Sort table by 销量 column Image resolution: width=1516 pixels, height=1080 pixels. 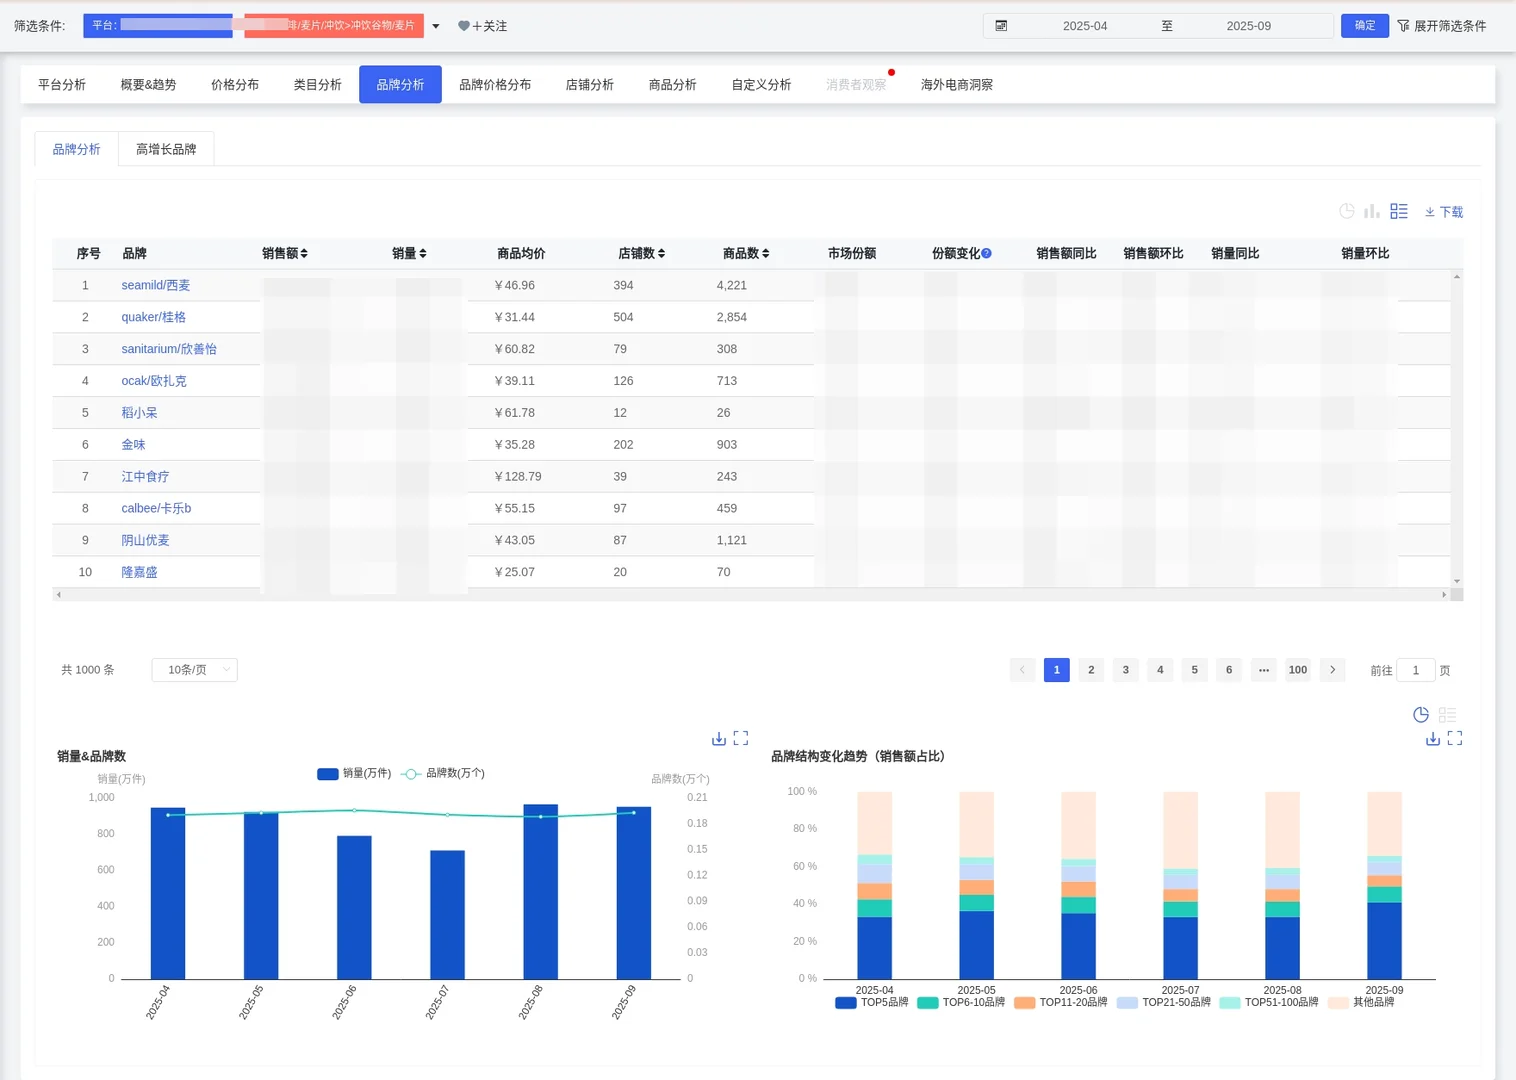423,254
